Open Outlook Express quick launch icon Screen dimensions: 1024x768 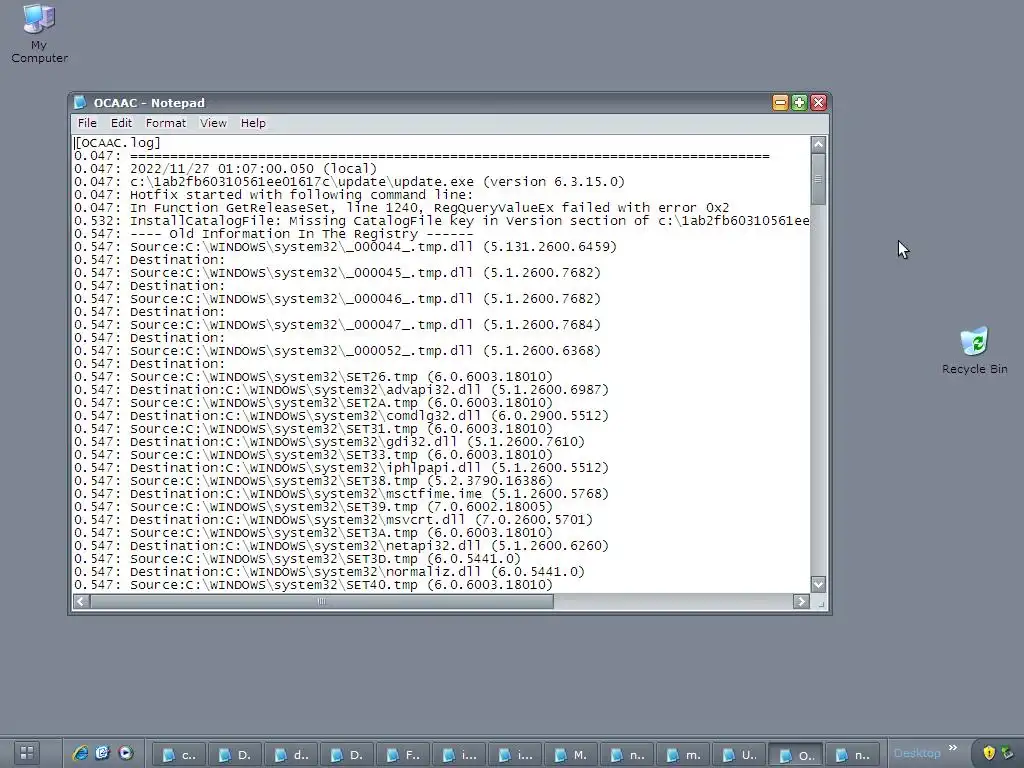(x=103, y=753)
